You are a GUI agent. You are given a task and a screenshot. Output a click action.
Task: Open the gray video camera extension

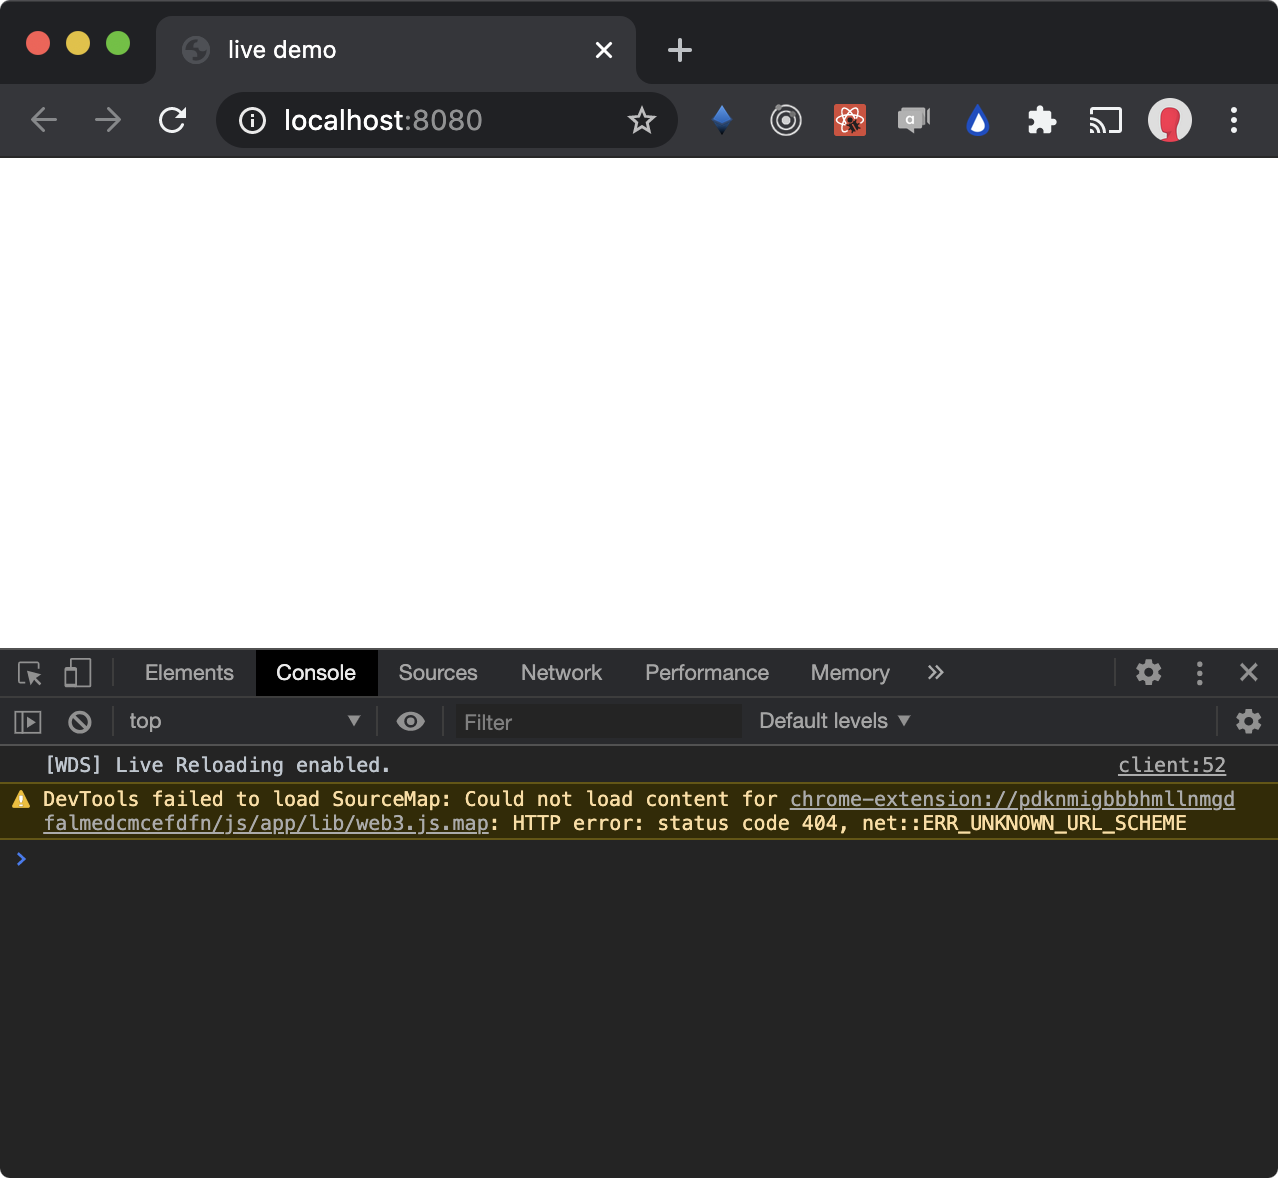914,120
